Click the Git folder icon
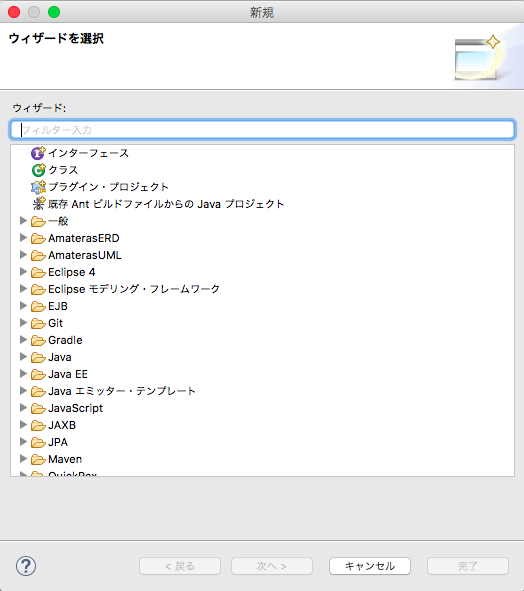 [38, 323]
